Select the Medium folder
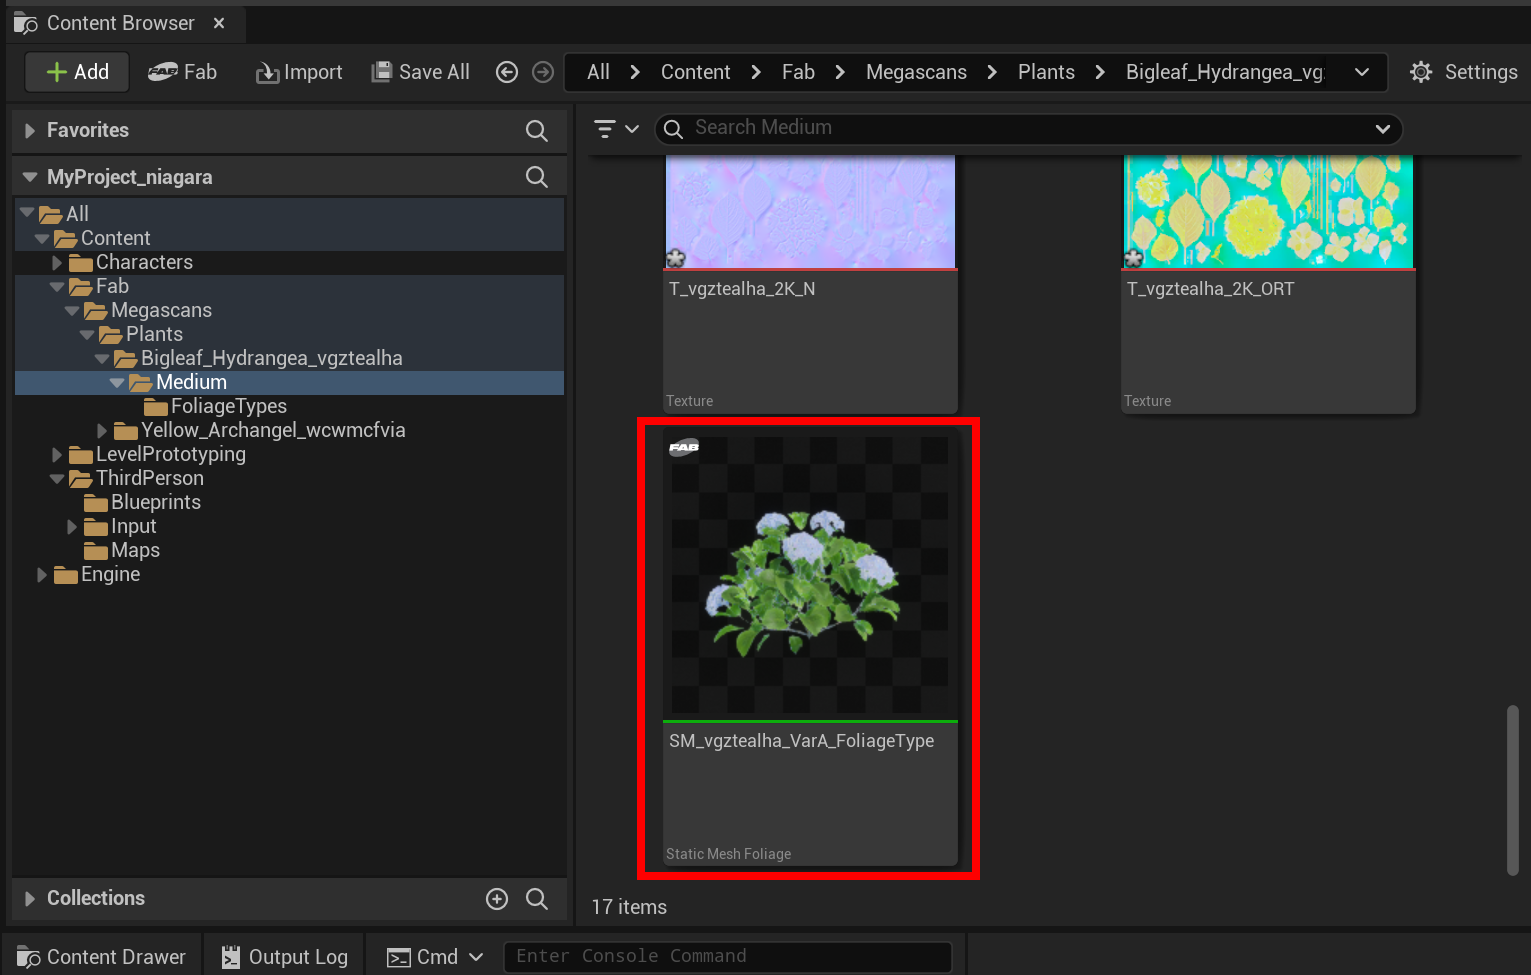The width and height of the screenshot is (1531, 975). [x=191, y=382]
